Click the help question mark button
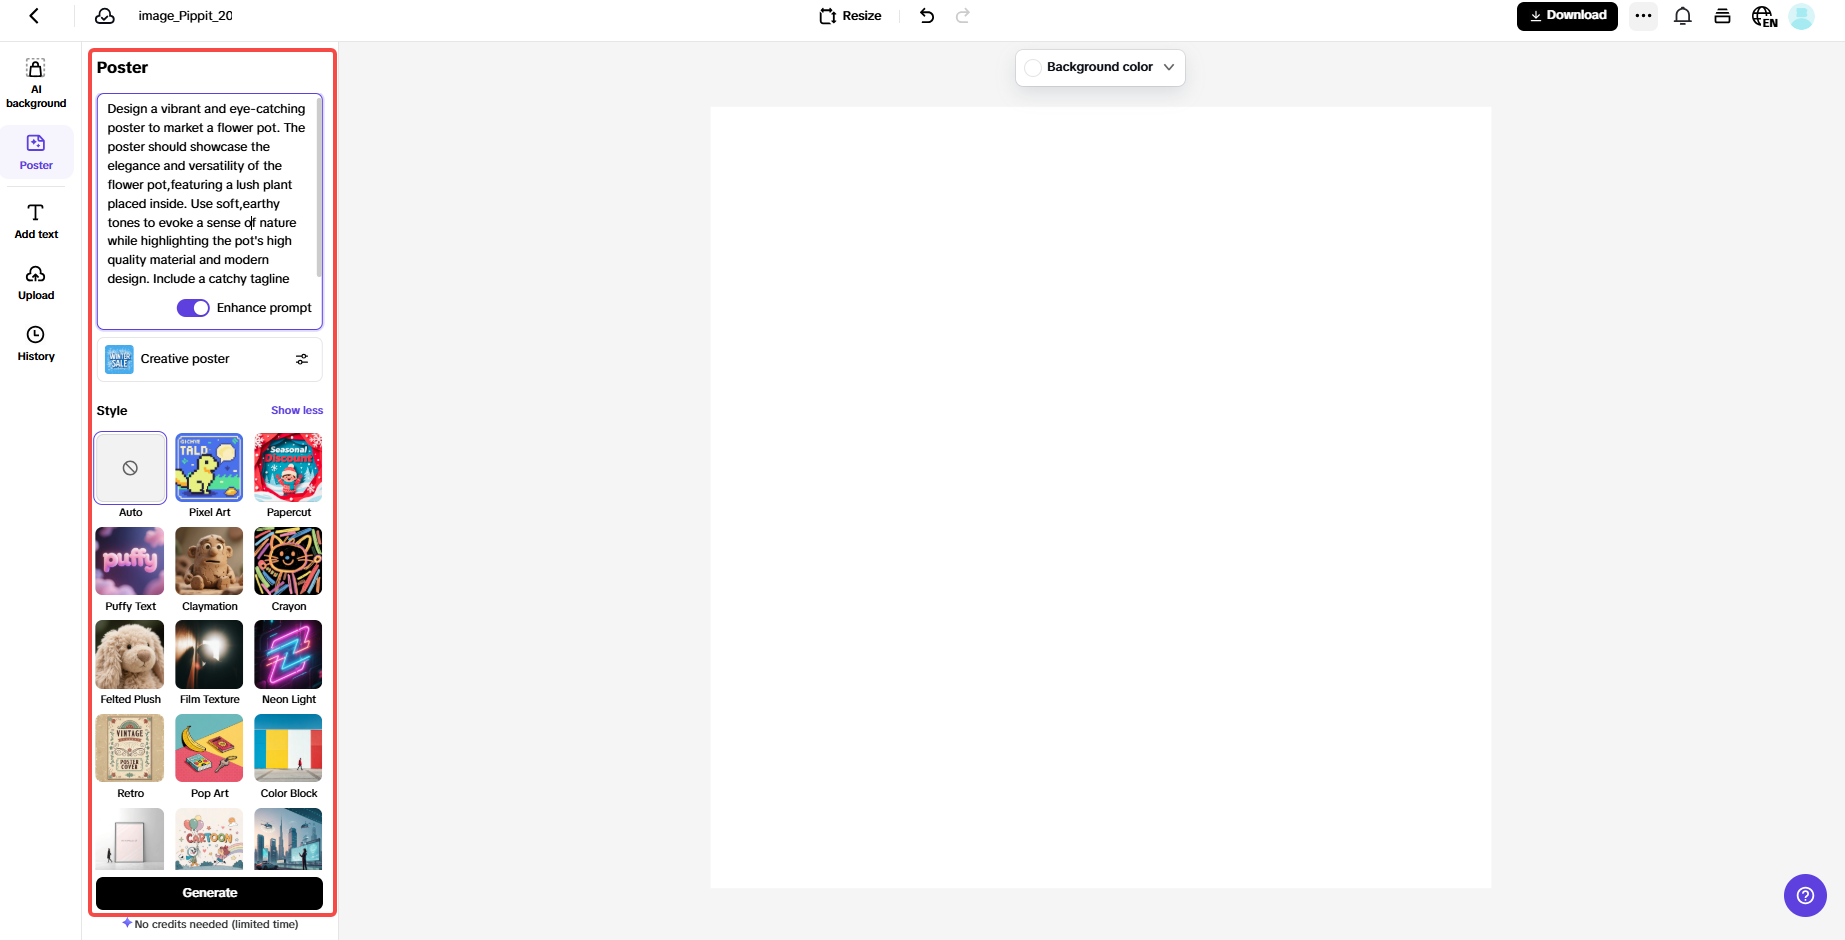 click(x=1805, y=895)
